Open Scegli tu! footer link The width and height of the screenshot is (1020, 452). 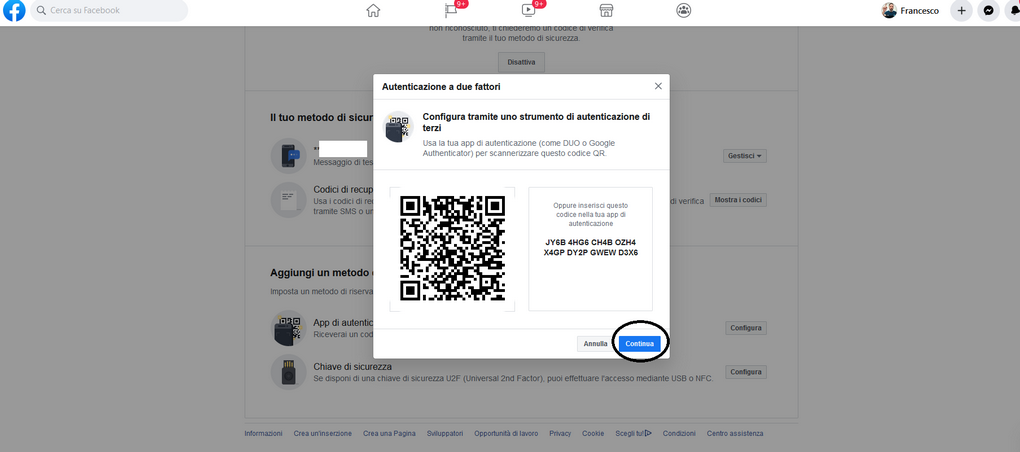634,433
